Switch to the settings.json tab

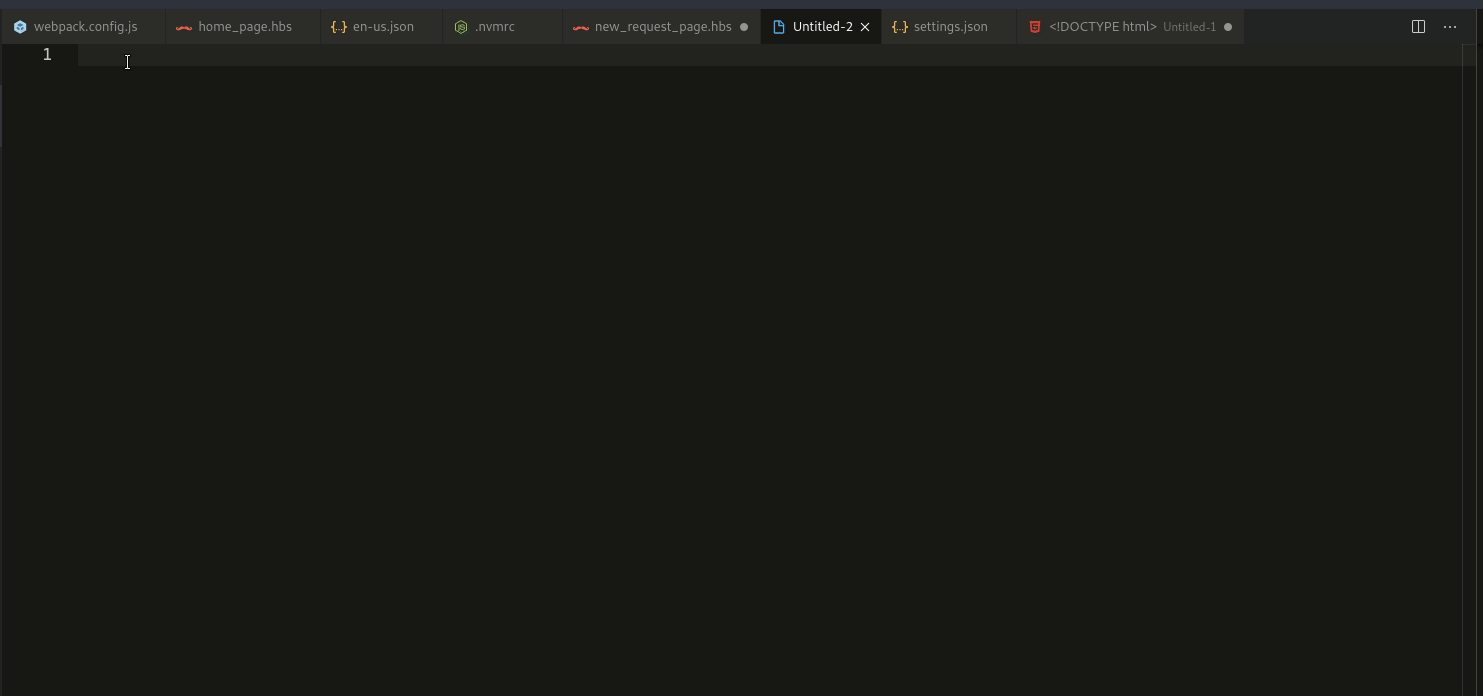point(950,27)
